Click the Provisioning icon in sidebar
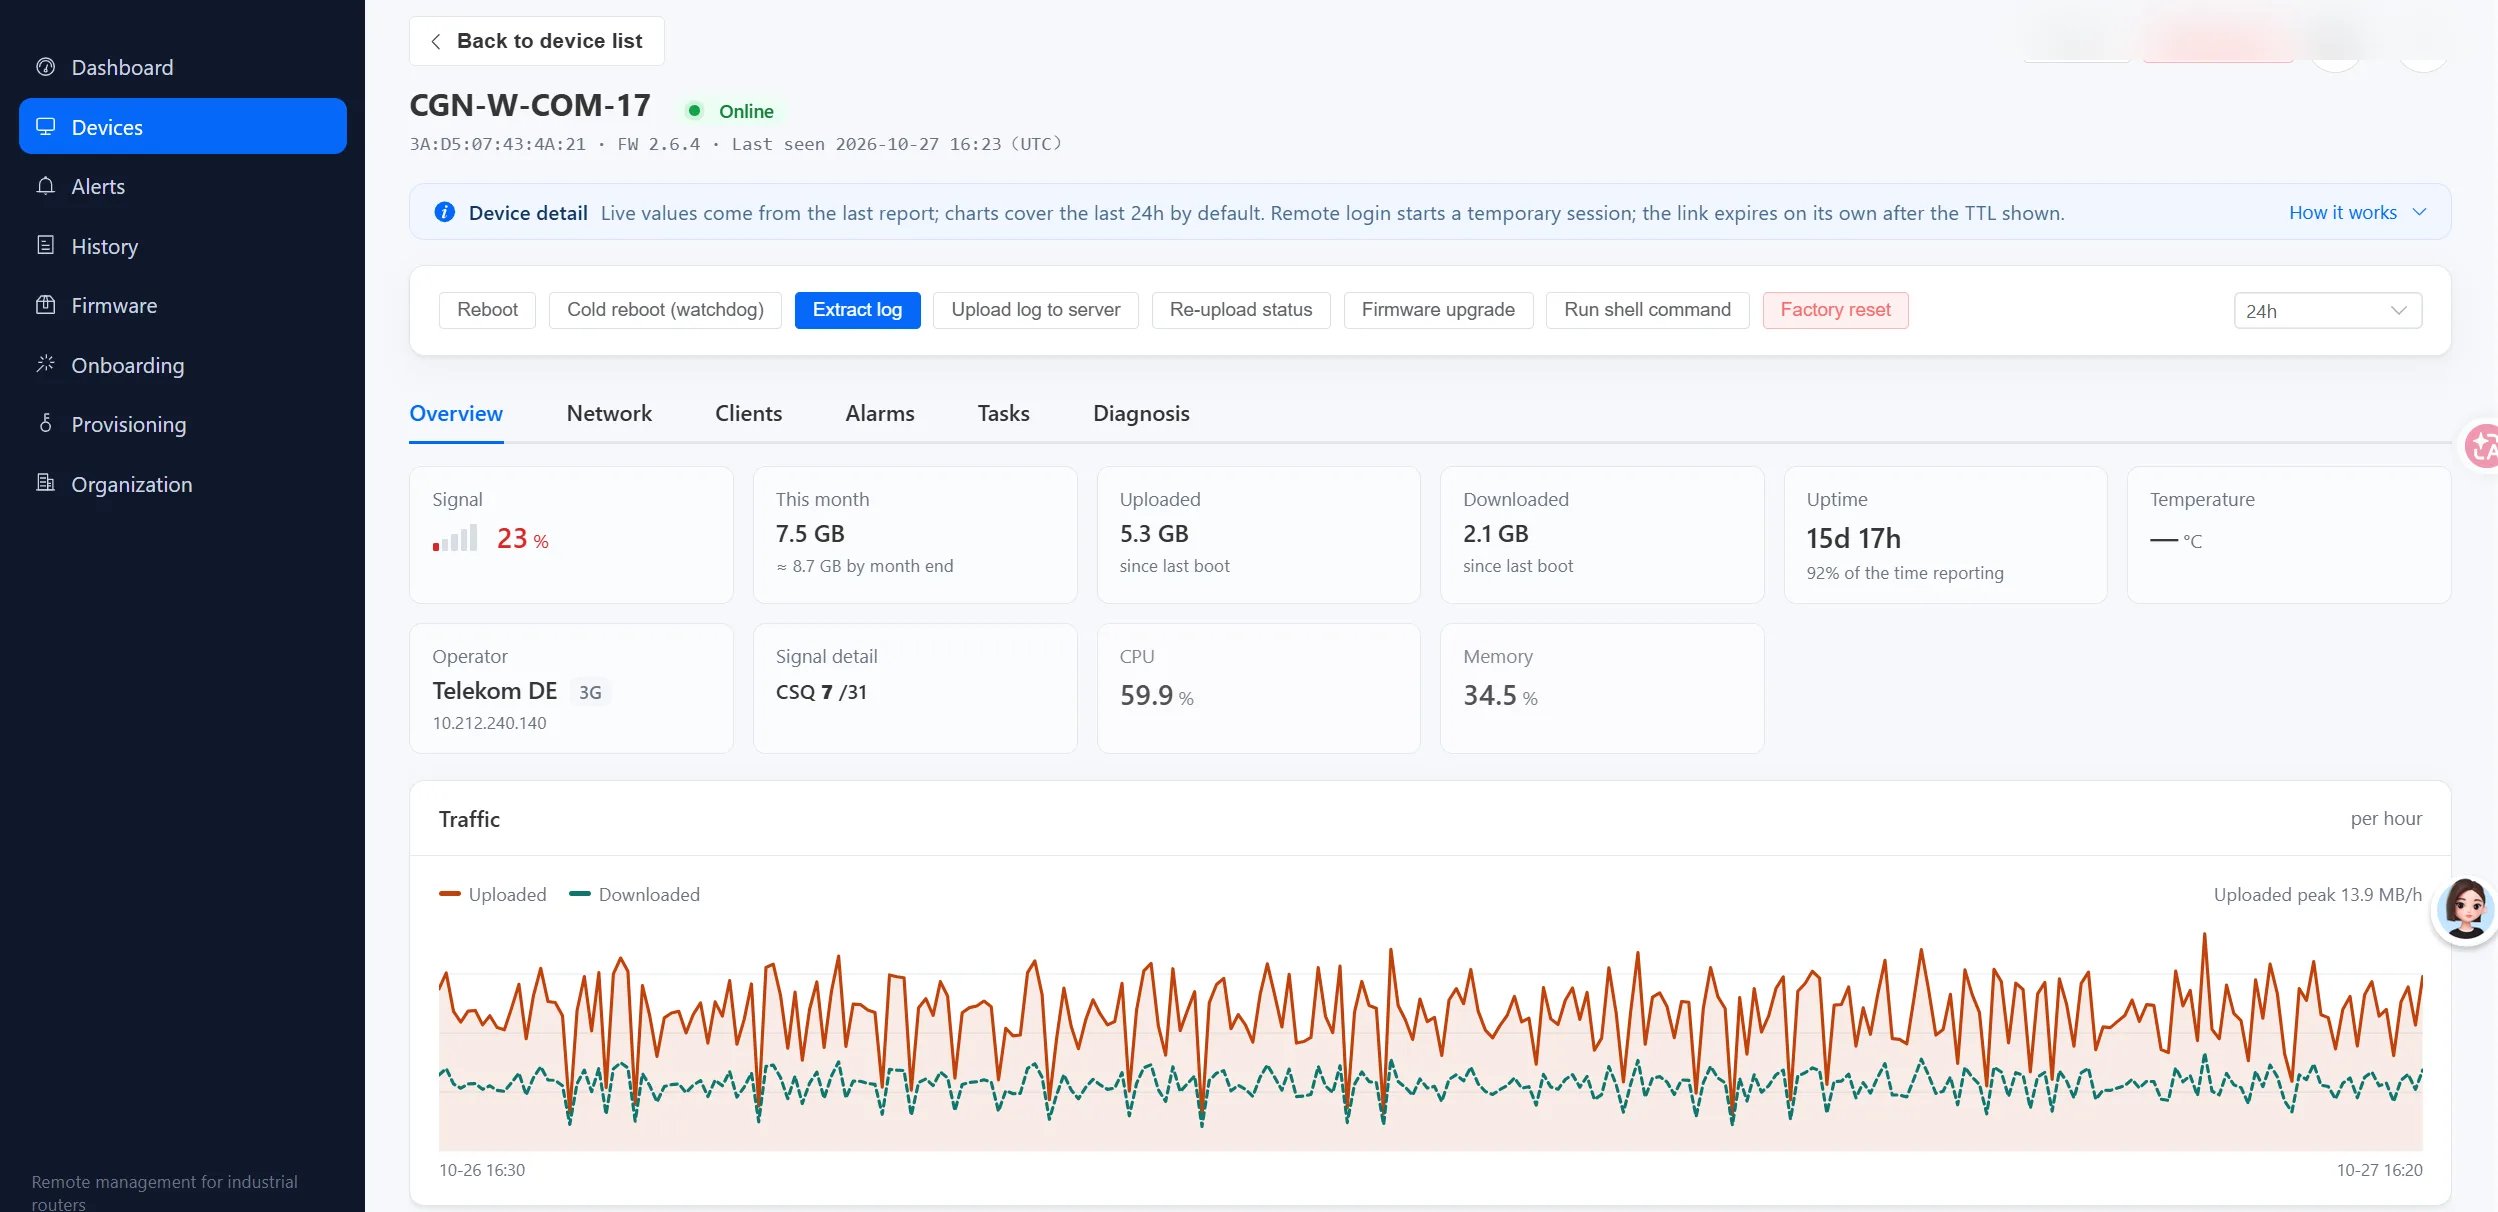Screen dimensions: 2498x1212 click(x=45, y=423)
